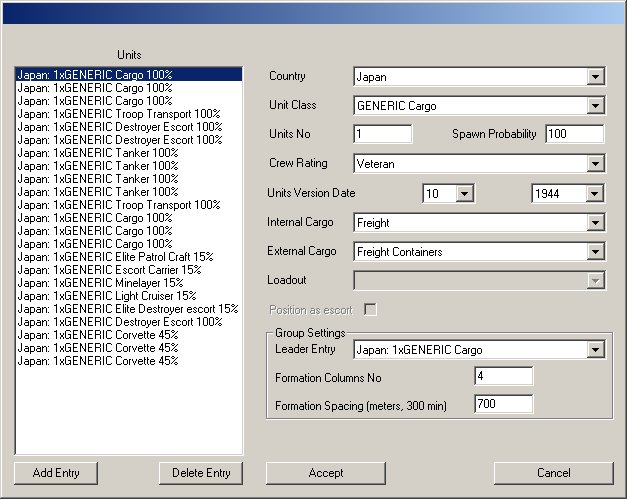The image size is (627, 499).
Task: Open the Country dropdown showing Japan
Action: click(x=479, y=76)
